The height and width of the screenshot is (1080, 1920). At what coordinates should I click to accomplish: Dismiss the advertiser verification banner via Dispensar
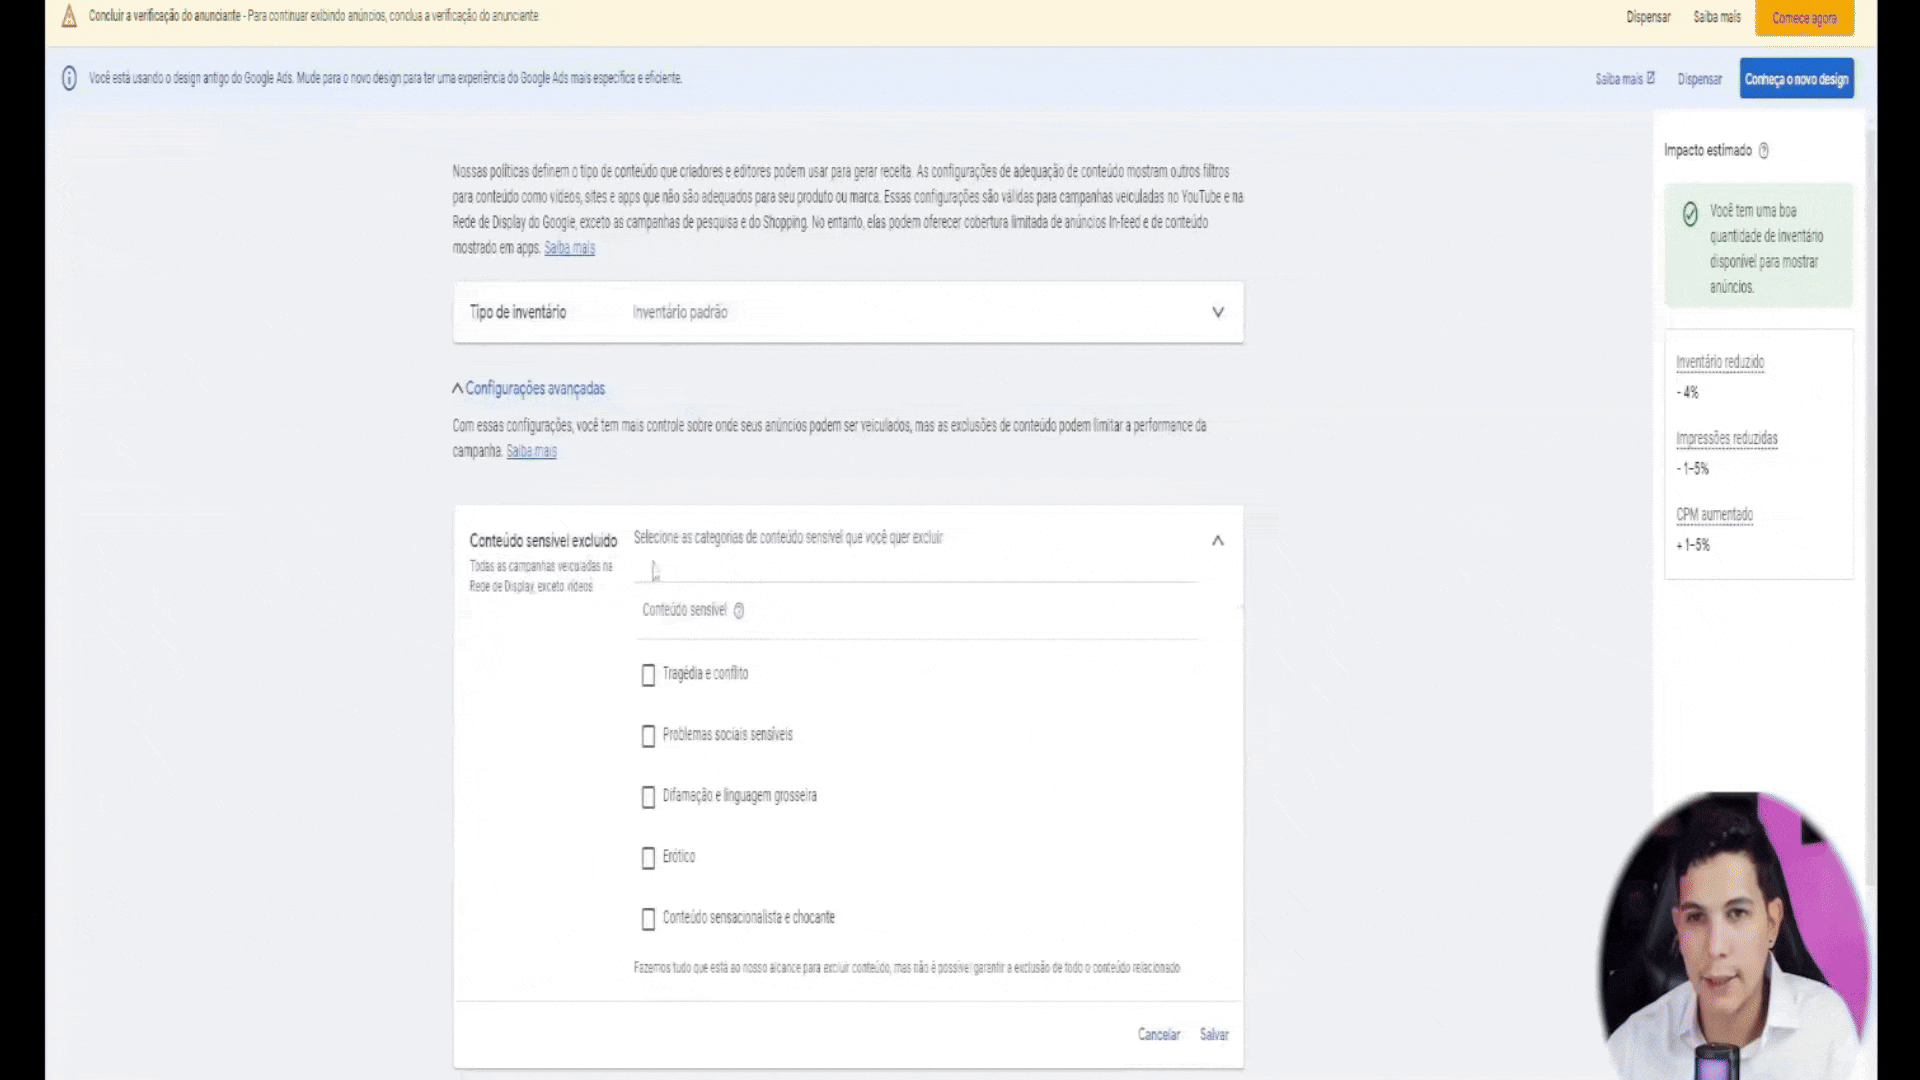1648,17
